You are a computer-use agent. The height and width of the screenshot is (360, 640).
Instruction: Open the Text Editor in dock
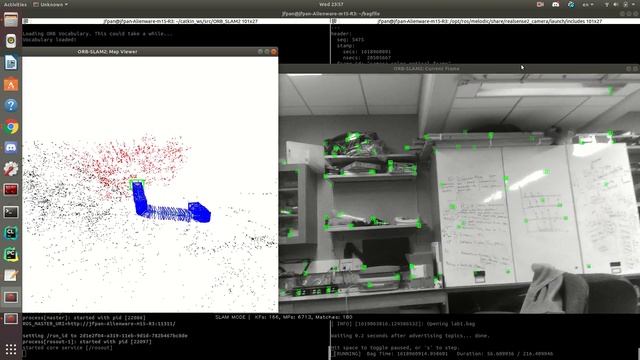[x=11, y=276]
